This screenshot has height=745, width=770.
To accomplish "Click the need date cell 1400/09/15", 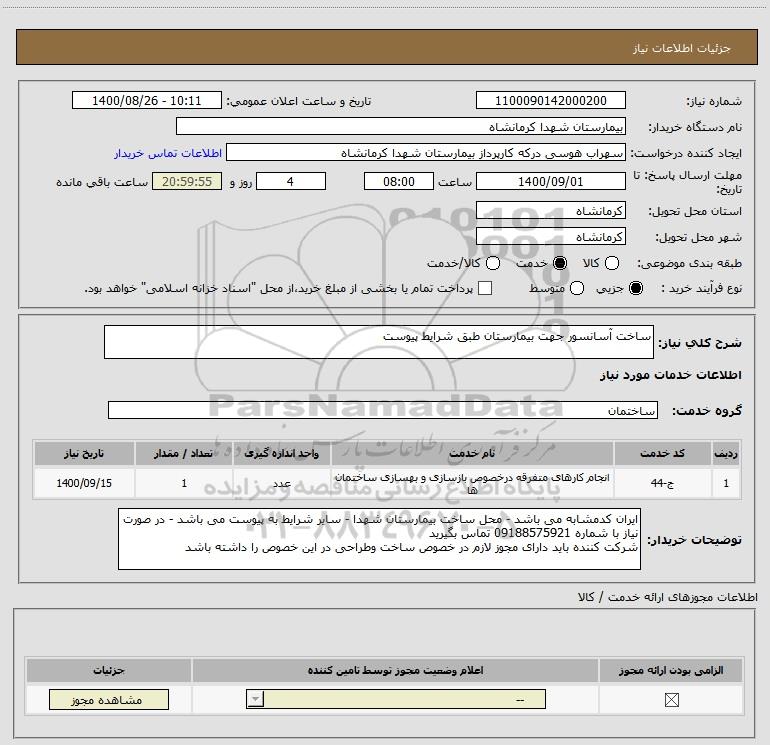I will (x=84, y=483).
